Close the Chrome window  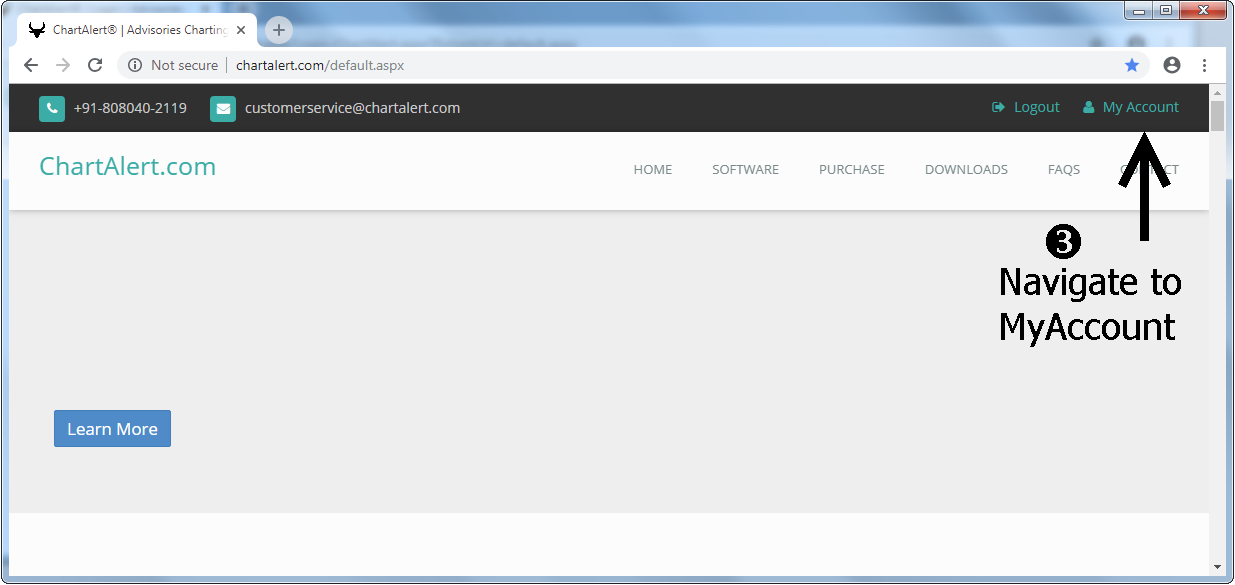pos(1201,10)
